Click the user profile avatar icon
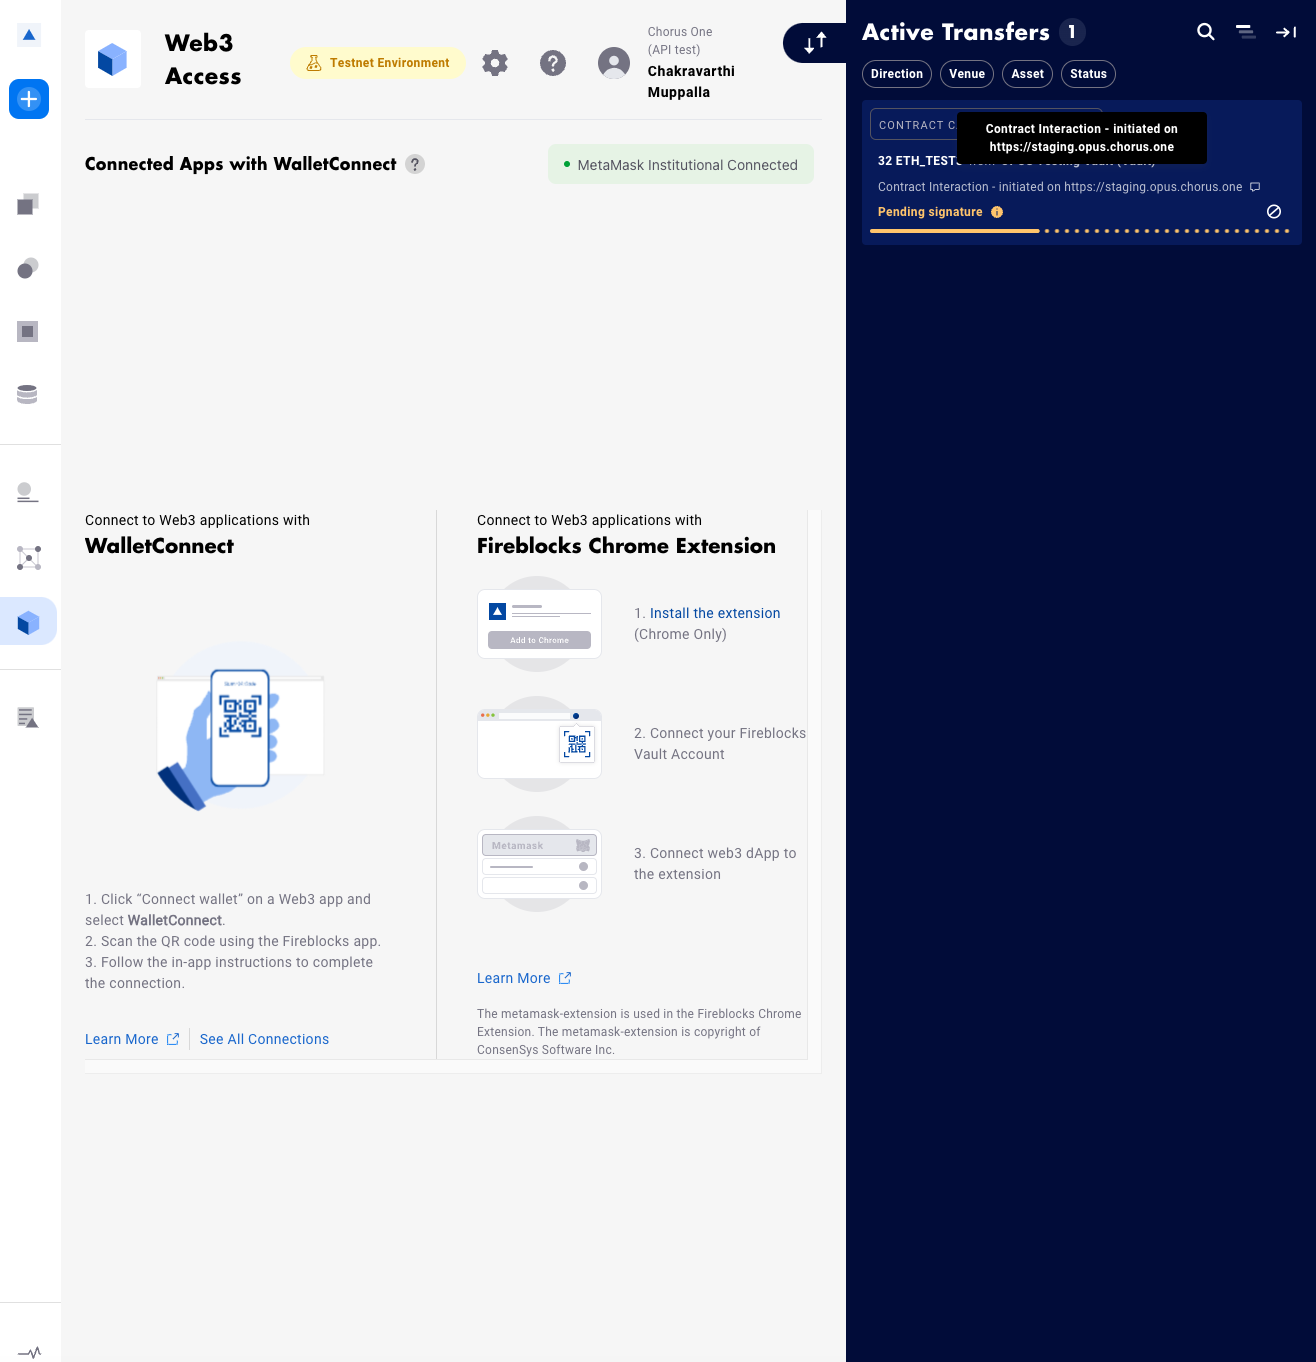1316x1362 pixels. tap(614, 63)
